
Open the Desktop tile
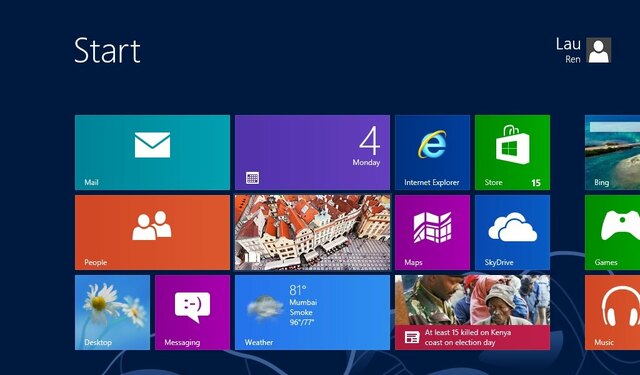[112, 312]
